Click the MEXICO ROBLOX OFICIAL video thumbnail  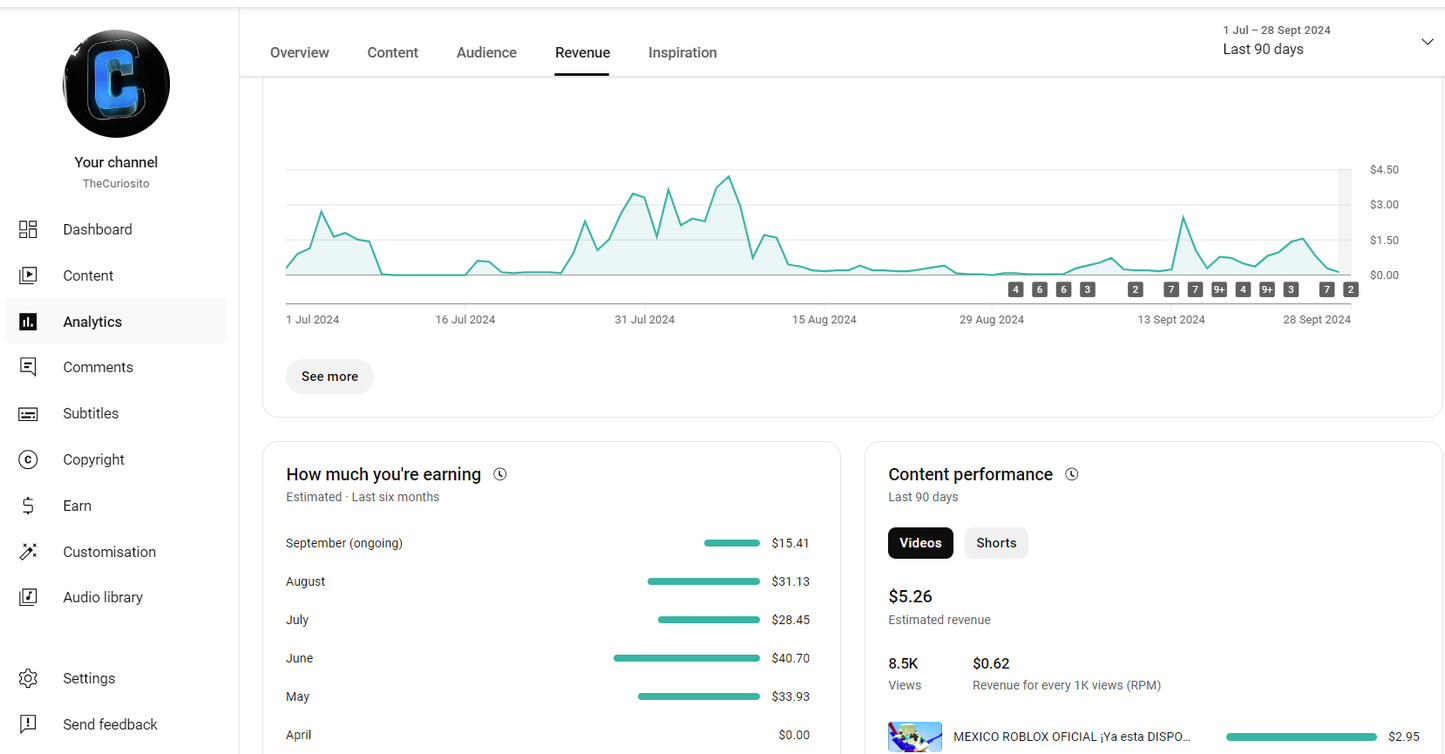pyautogui.click(x=915, y=737)
